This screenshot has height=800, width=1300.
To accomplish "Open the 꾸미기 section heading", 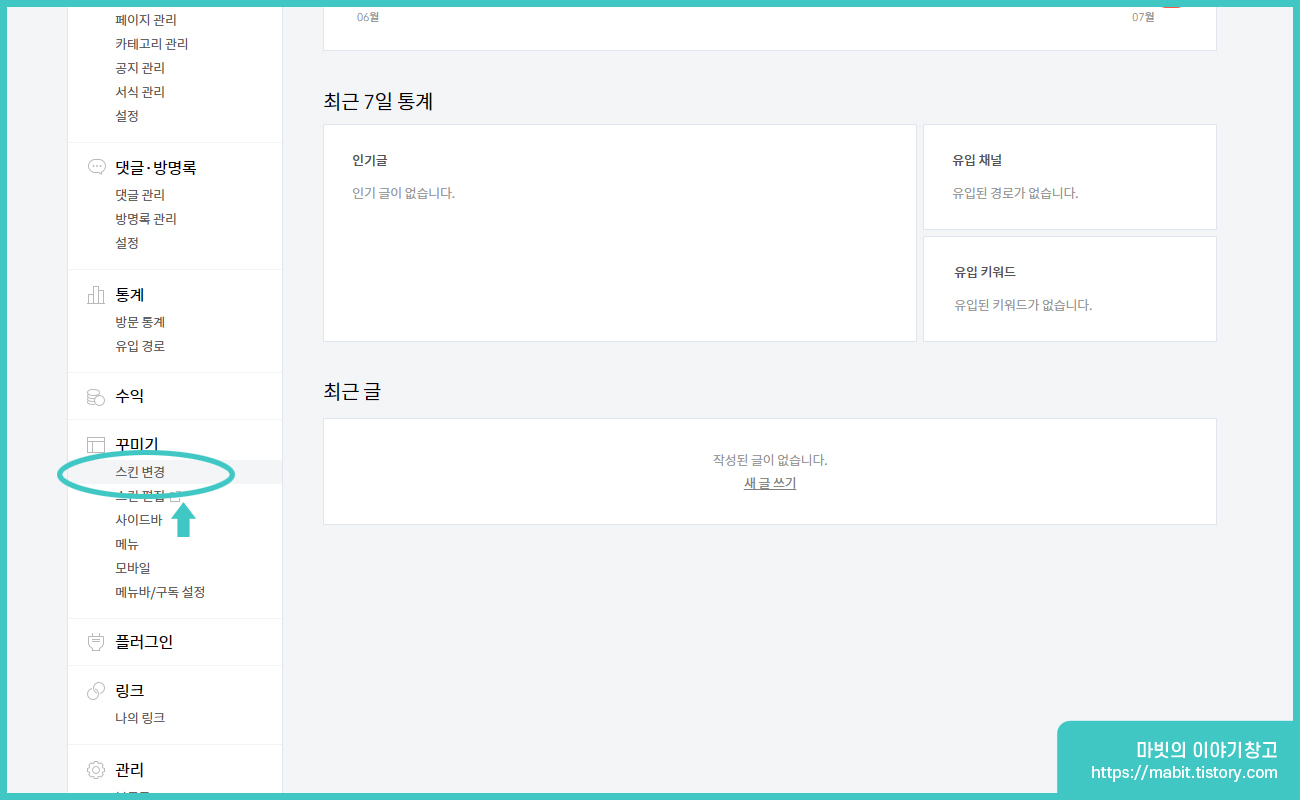I will coord(137,444).
